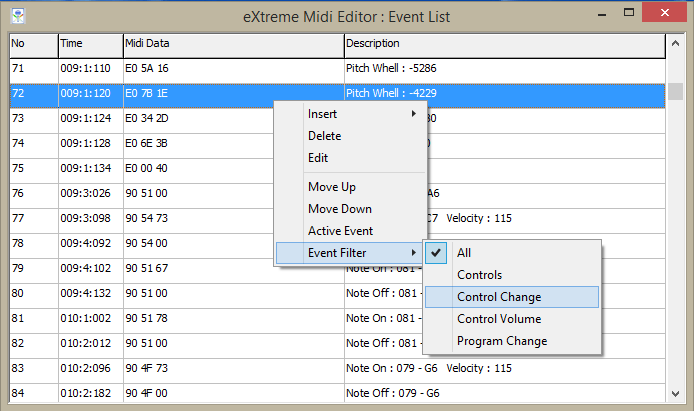Choose Control Change filter option
This screenshot has height=411, width=694.
tap(512, 297)
